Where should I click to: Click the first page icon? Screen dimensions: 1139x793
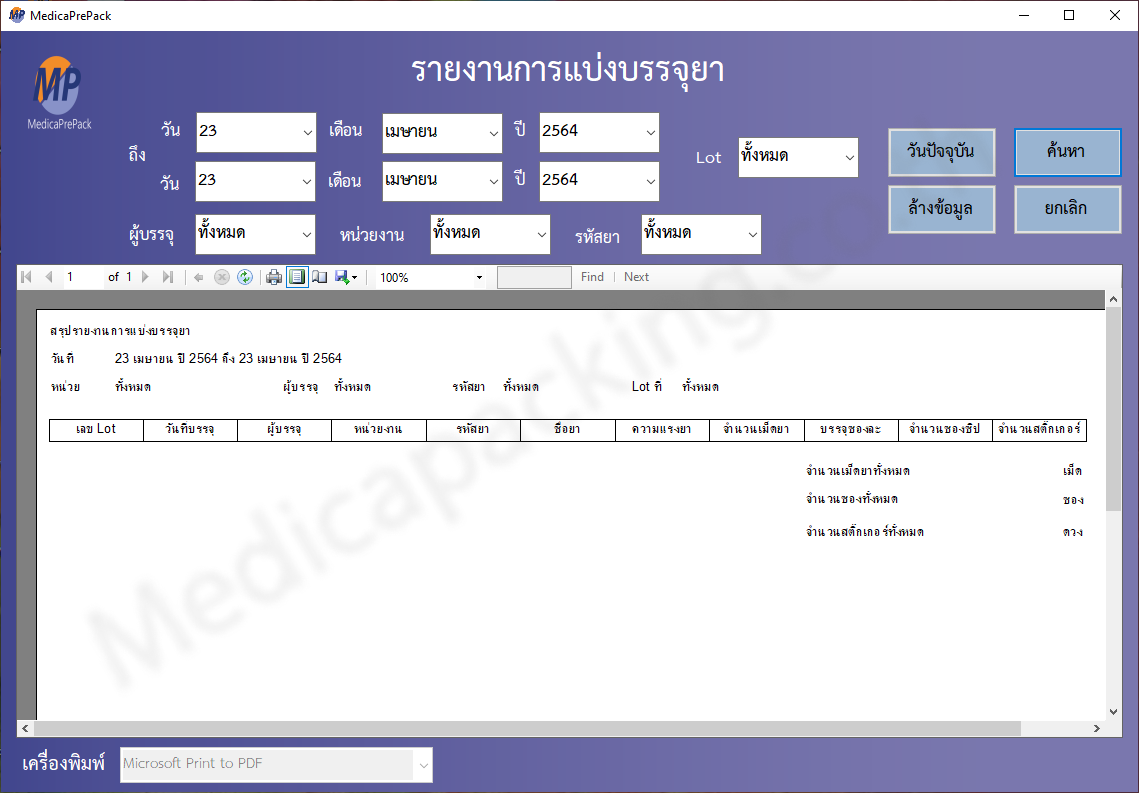click(x=26, y=277)
